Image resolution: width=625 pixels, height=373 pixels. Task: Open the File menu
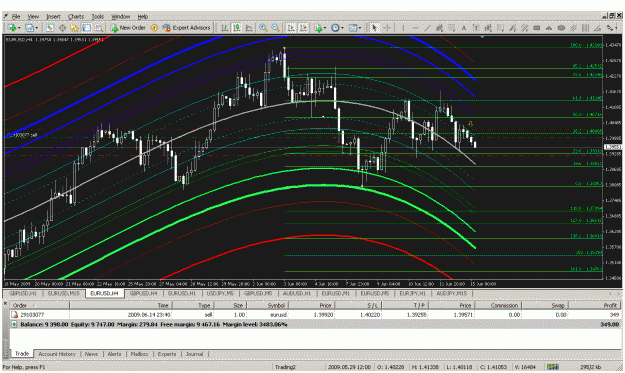pyautogui.click(x=16, y=16)
